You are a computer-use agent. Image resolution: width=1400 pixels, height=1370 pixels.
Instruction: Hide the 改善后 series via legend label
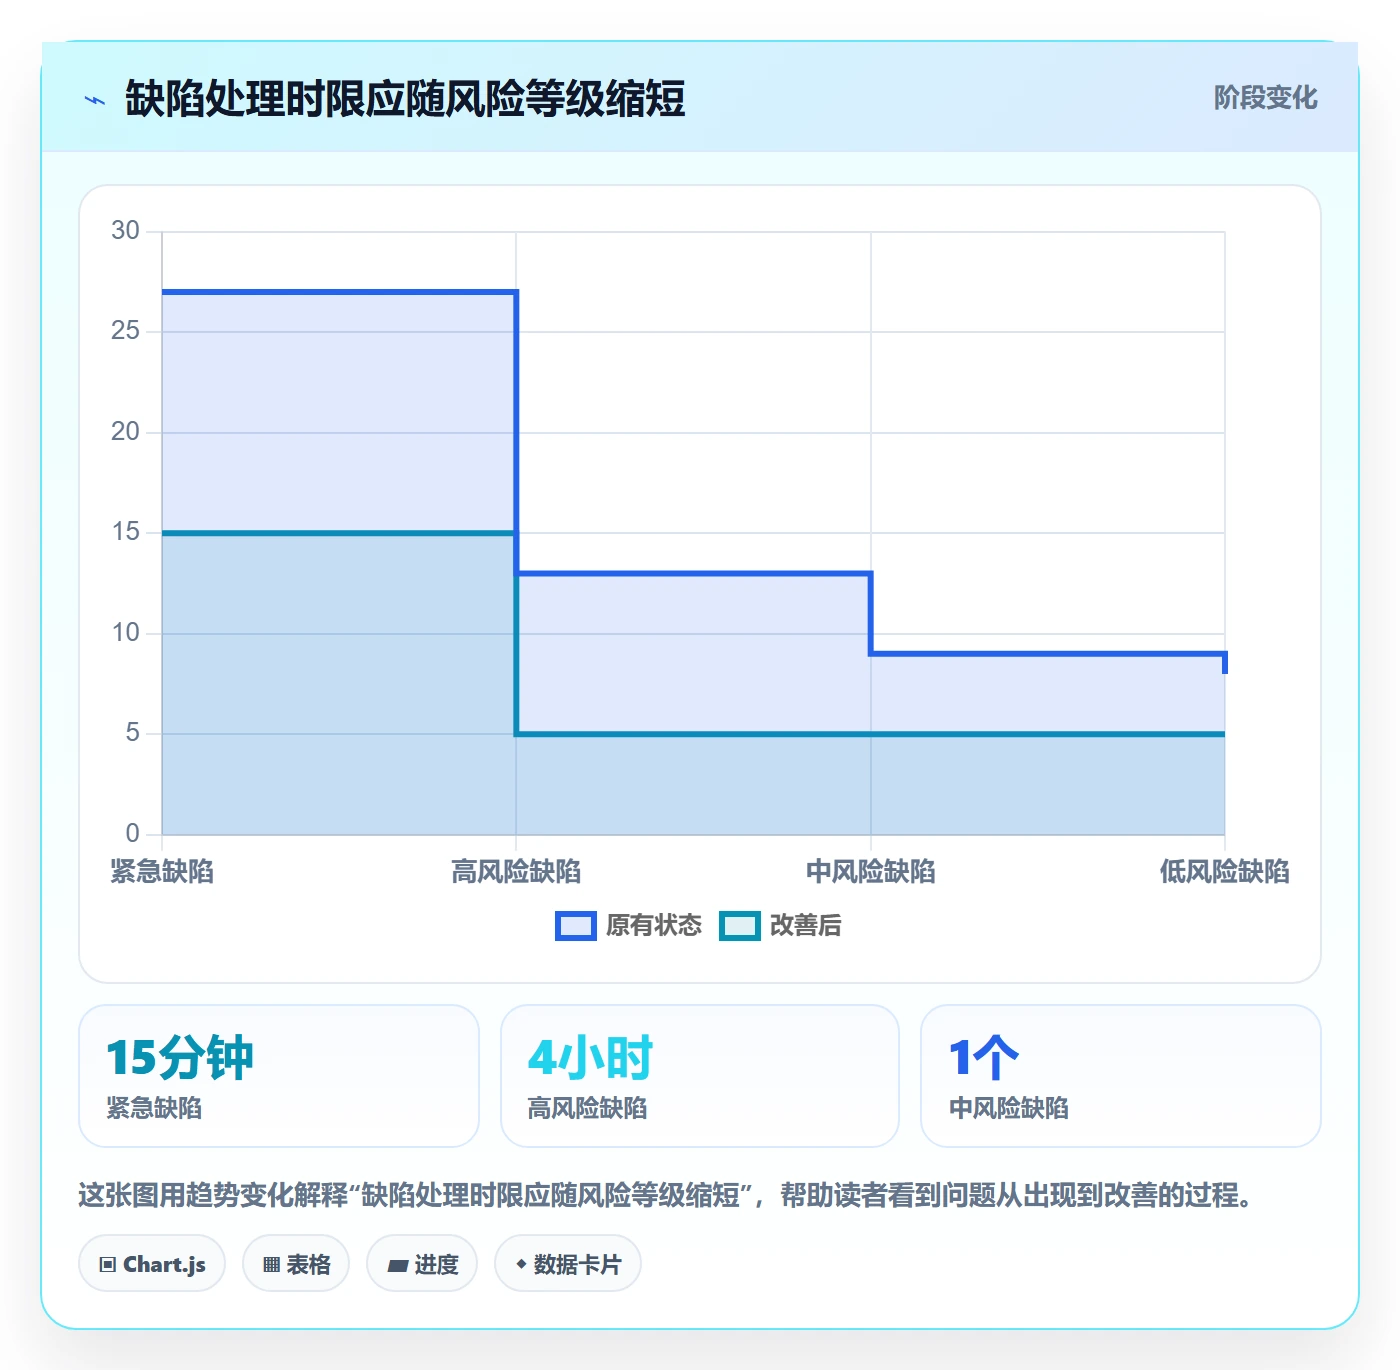805,926
